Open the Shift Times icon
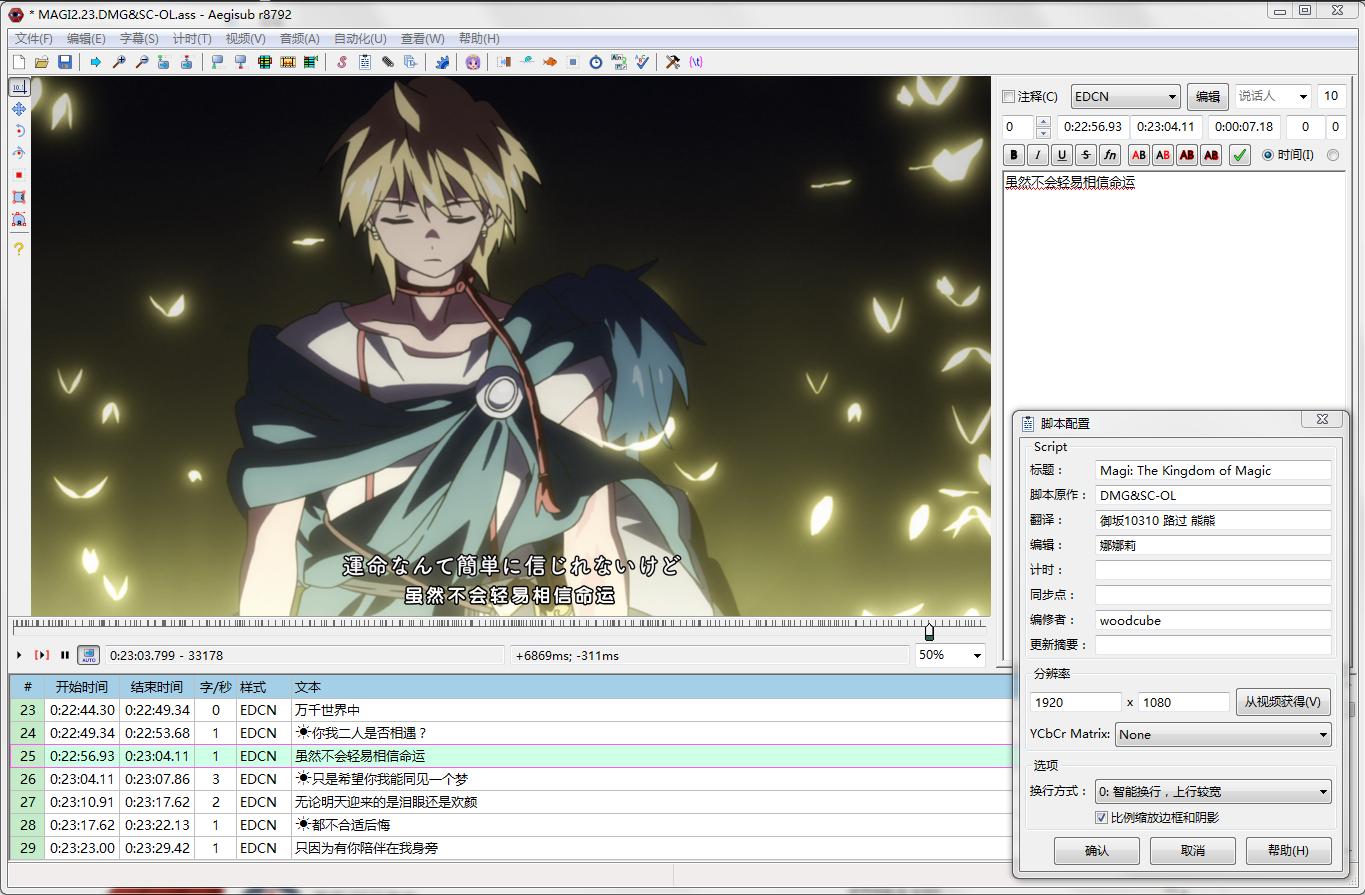This screenshot has width=1365, height=895. click(504, 62)
